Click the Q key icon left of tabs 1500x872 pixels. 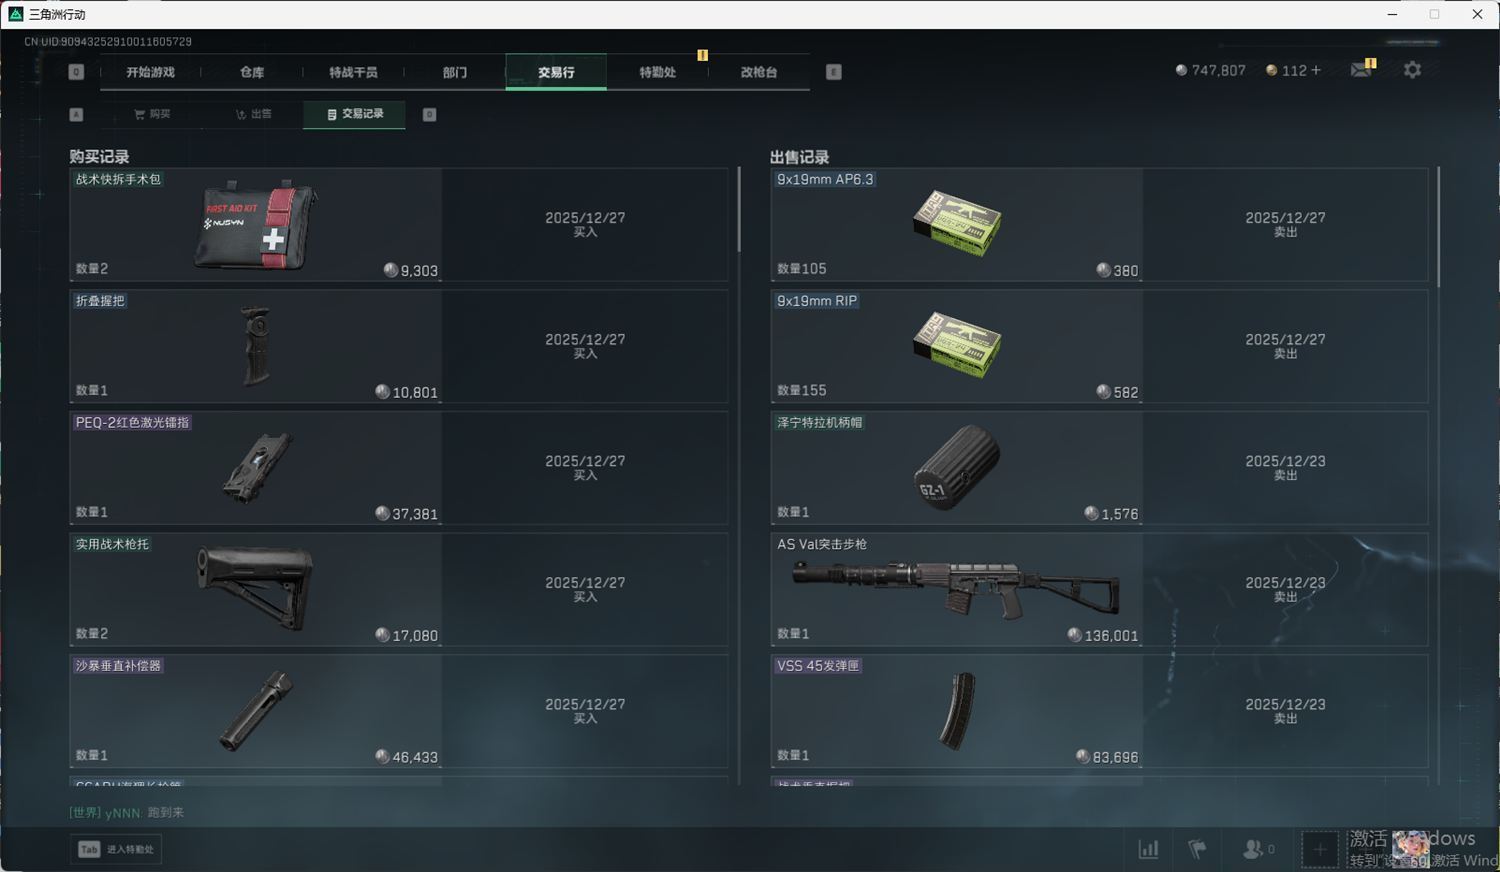[76, 72]
